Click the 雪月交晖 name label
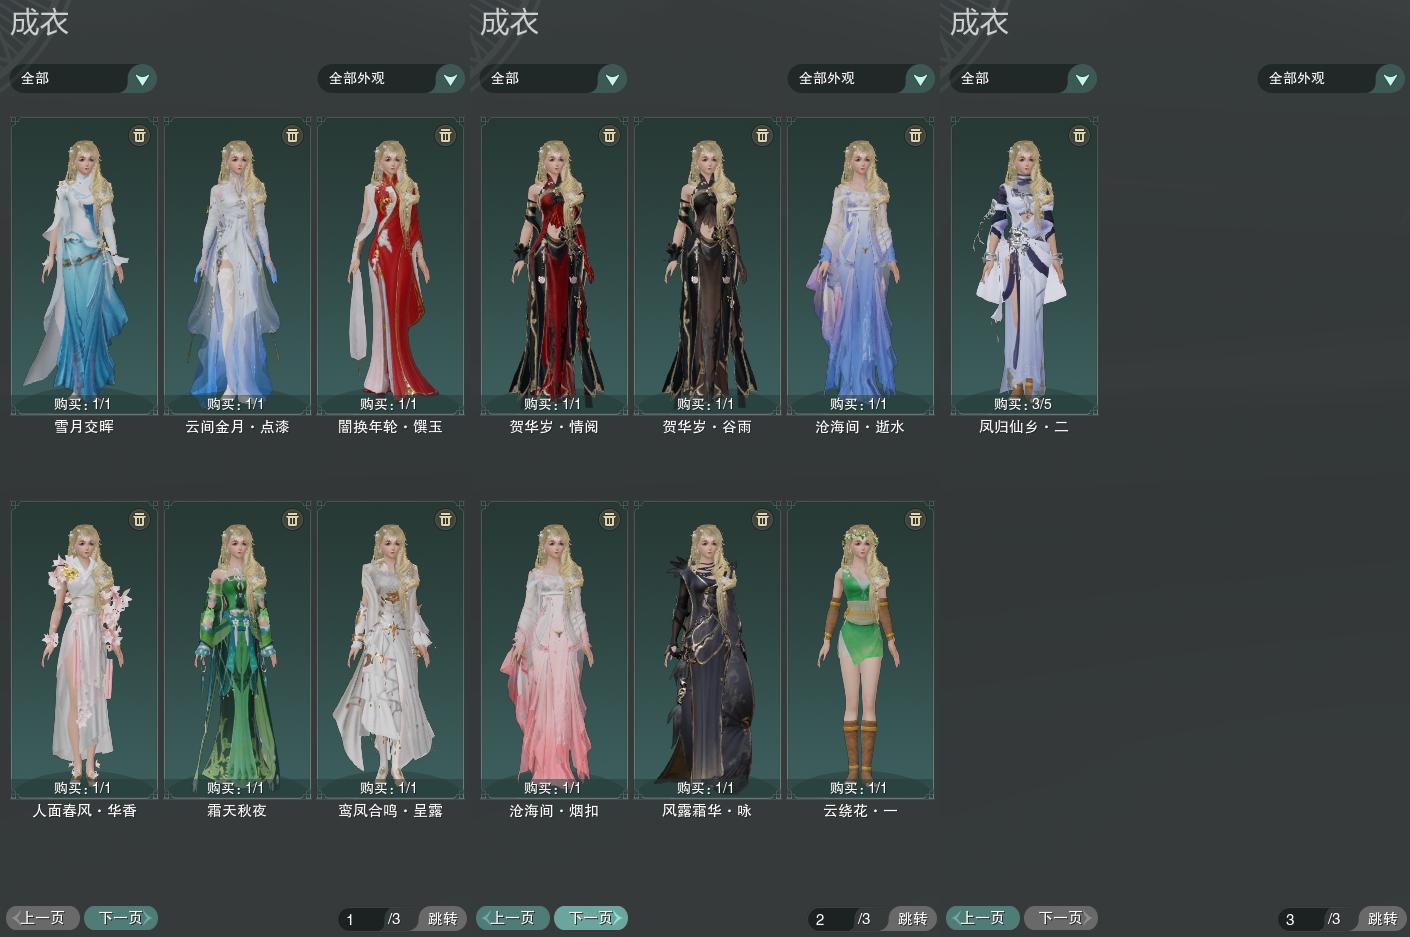 (84, 427)
